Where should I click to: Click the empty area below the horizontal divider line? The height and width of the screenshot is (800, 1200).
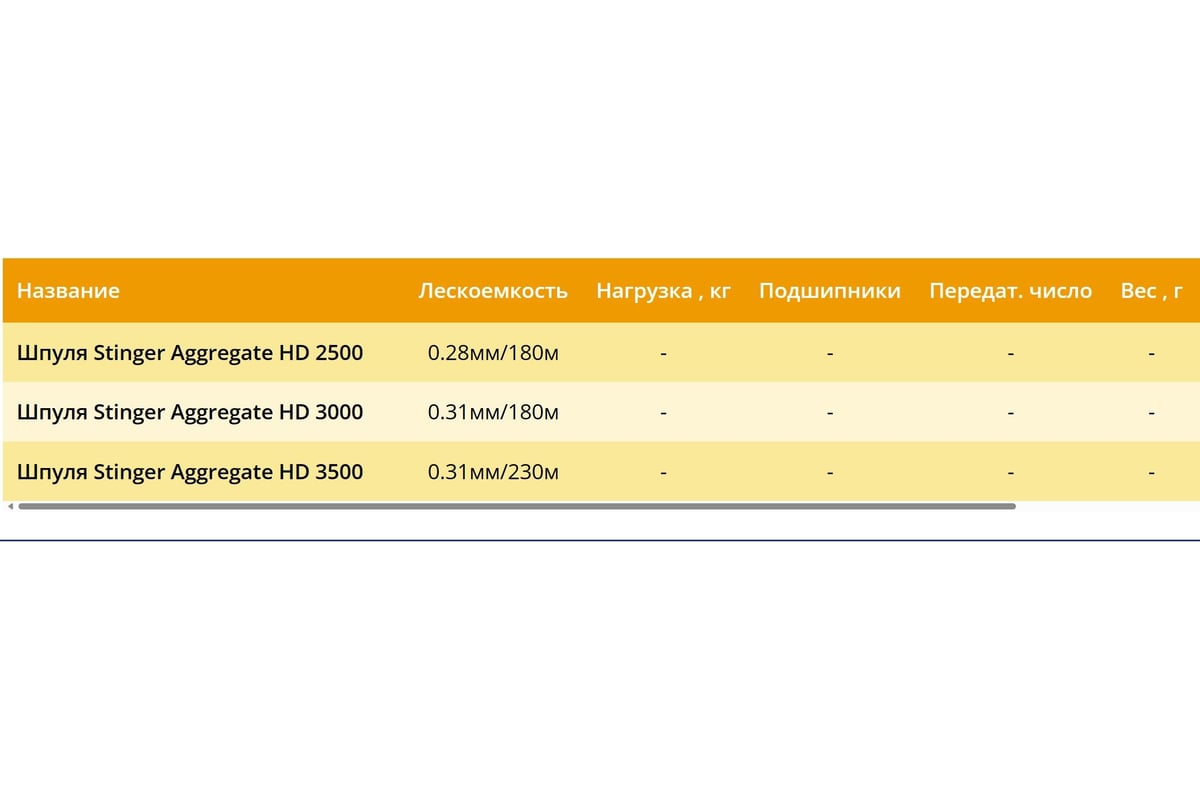[x=600, y=650]
